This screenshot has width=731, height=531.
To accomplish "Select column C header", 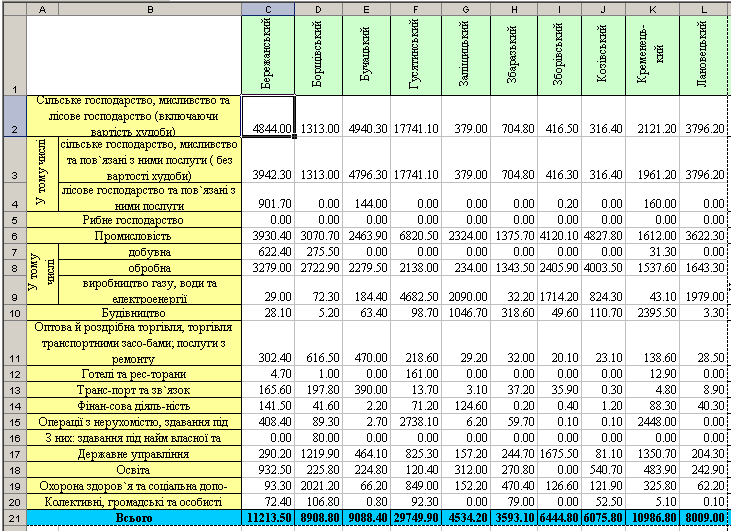I will coord(268,9).
